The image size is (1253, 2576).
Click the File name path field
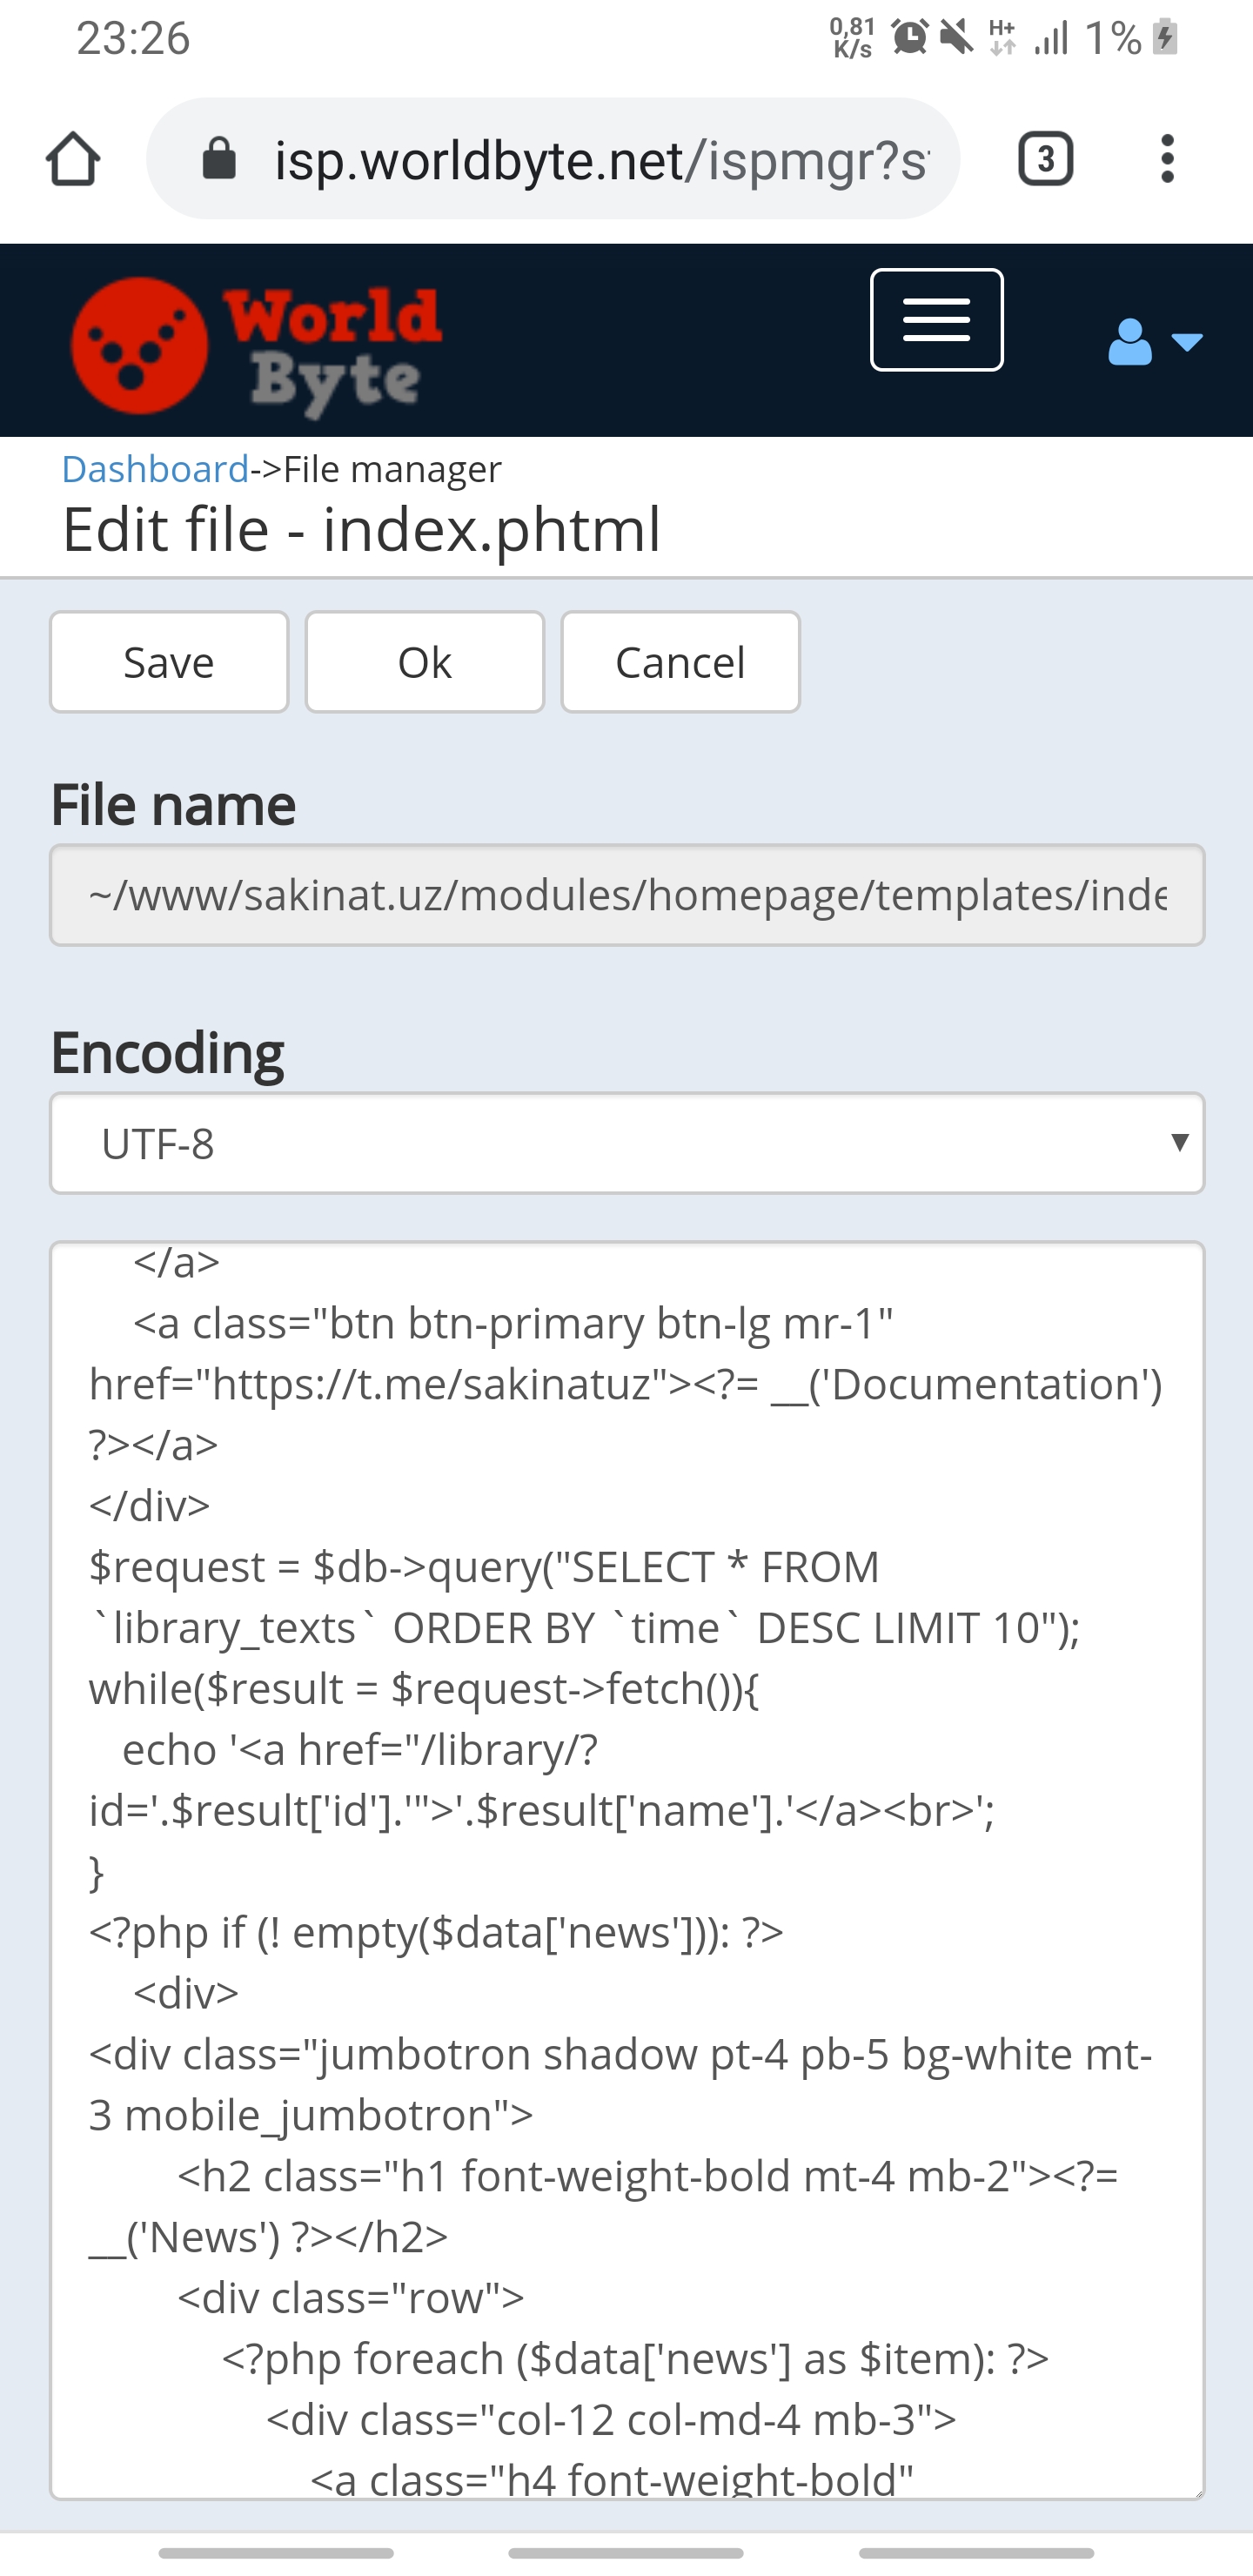pos(627,895)
